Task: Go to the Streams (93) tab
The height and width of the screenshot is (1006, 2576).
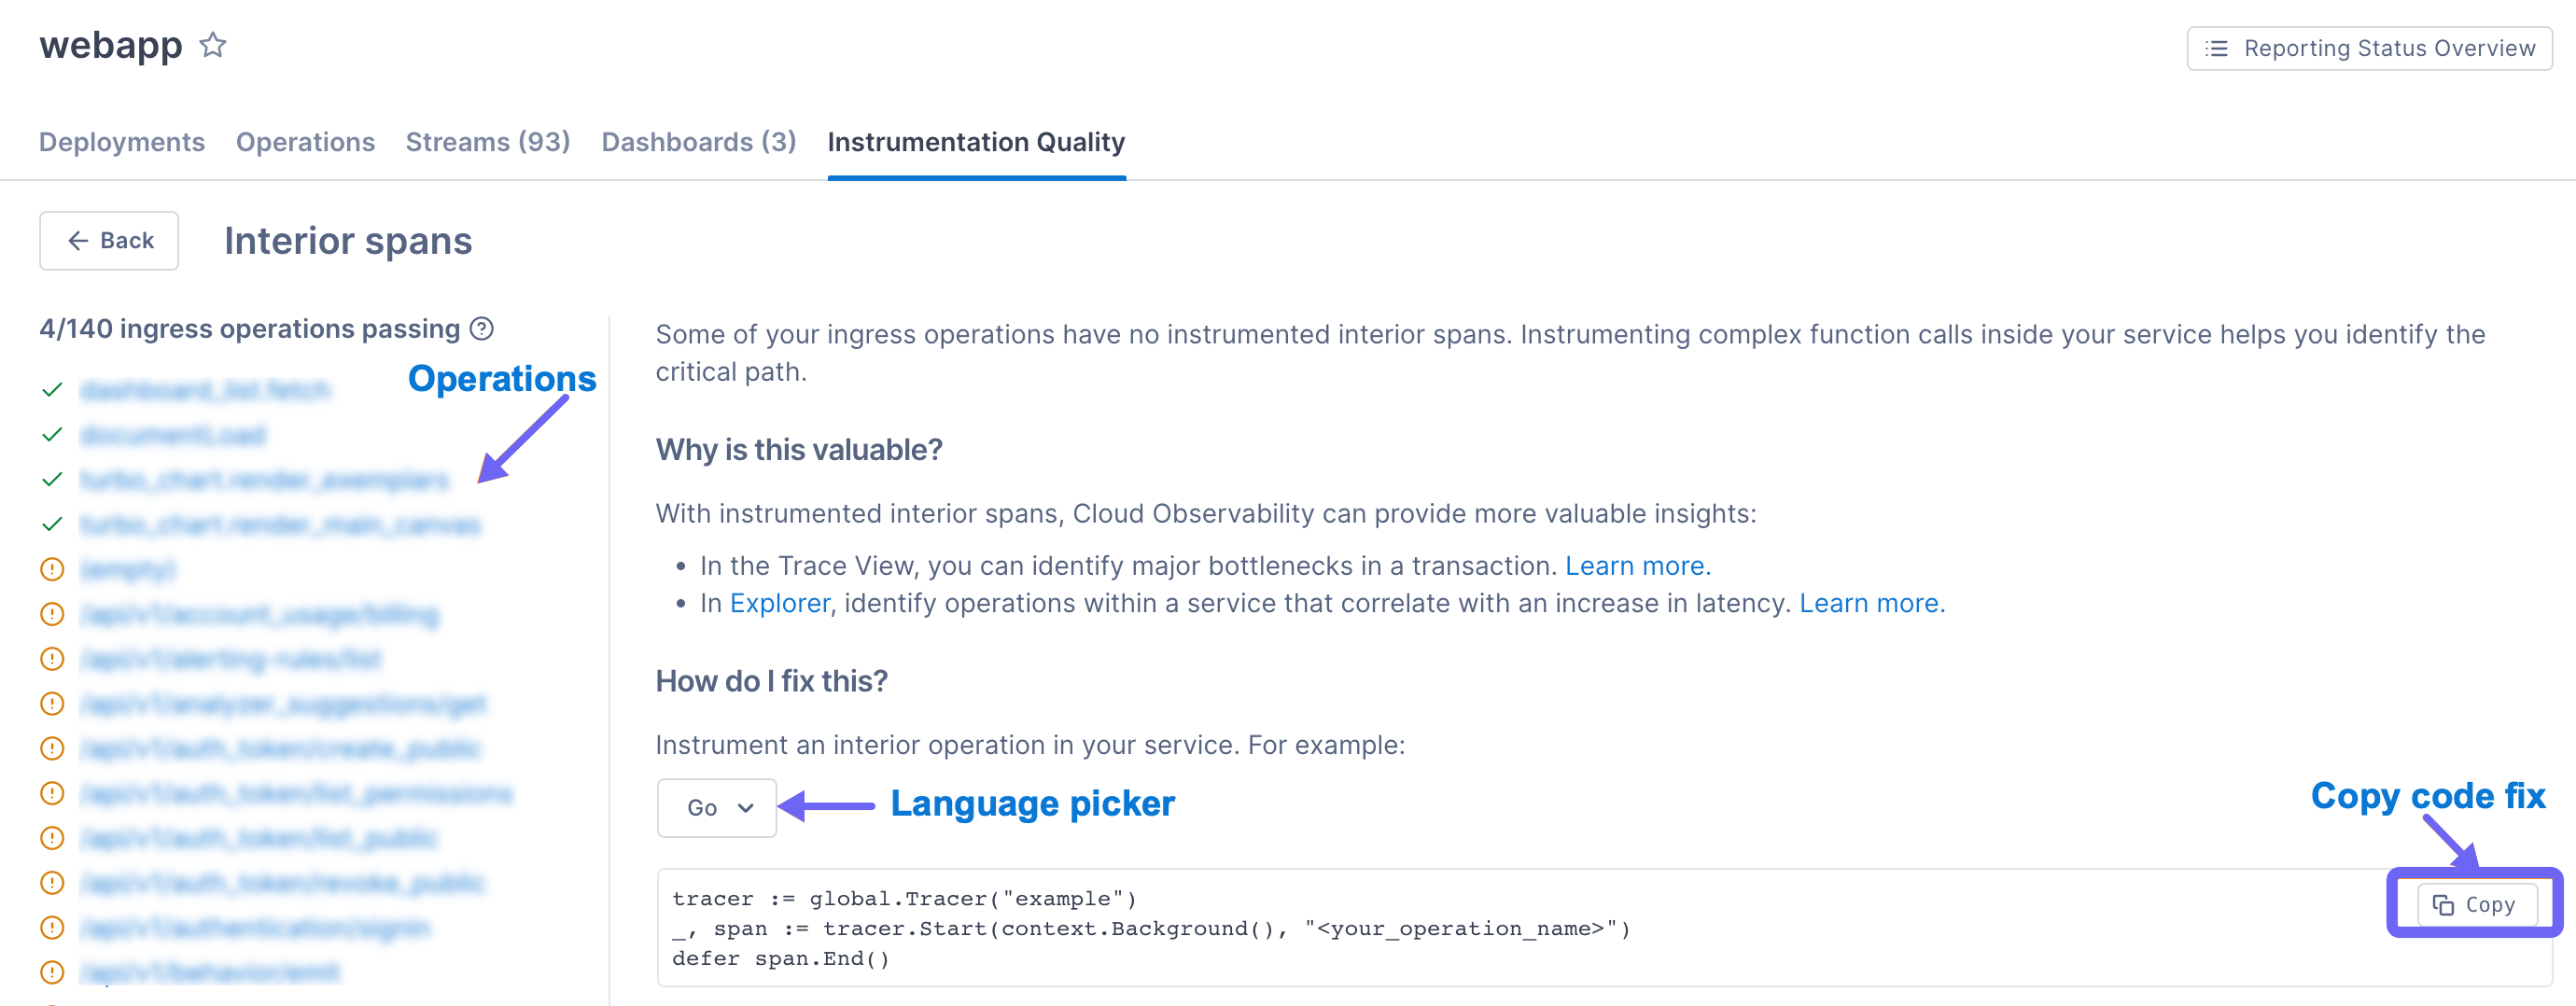Action: tap(488, 142)
